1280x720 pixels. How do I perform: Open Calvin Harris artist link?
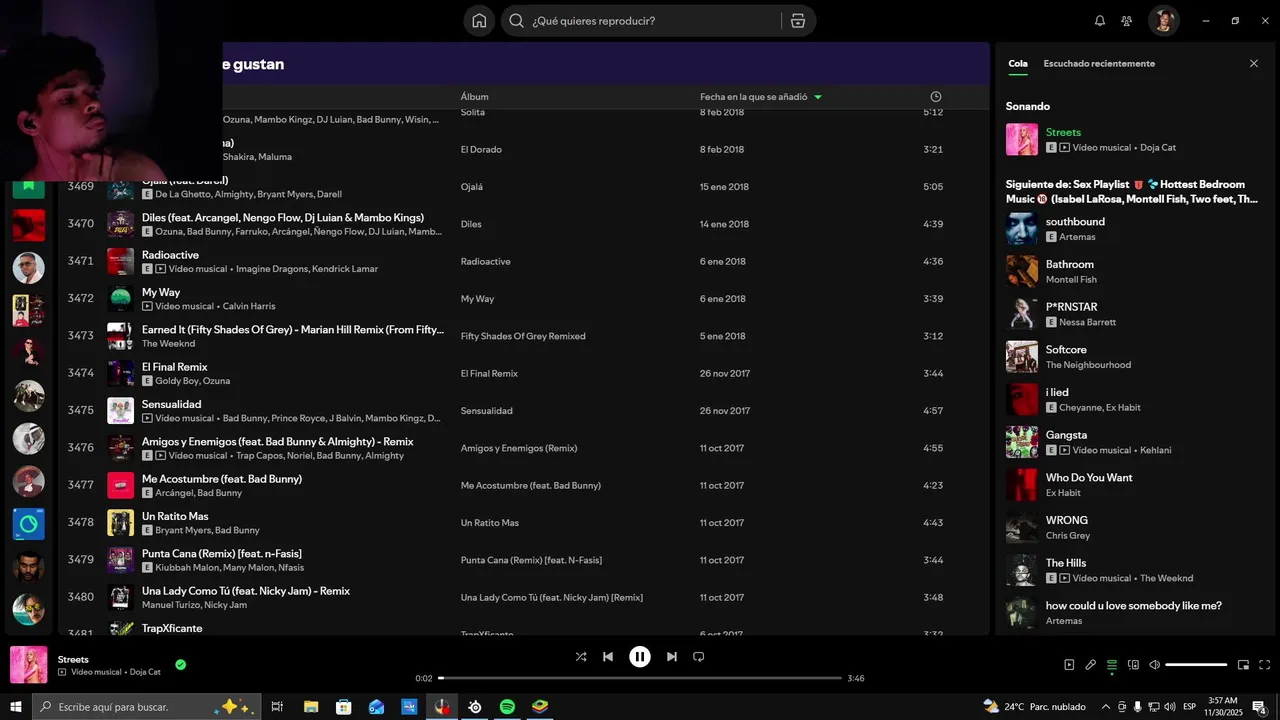249,306
